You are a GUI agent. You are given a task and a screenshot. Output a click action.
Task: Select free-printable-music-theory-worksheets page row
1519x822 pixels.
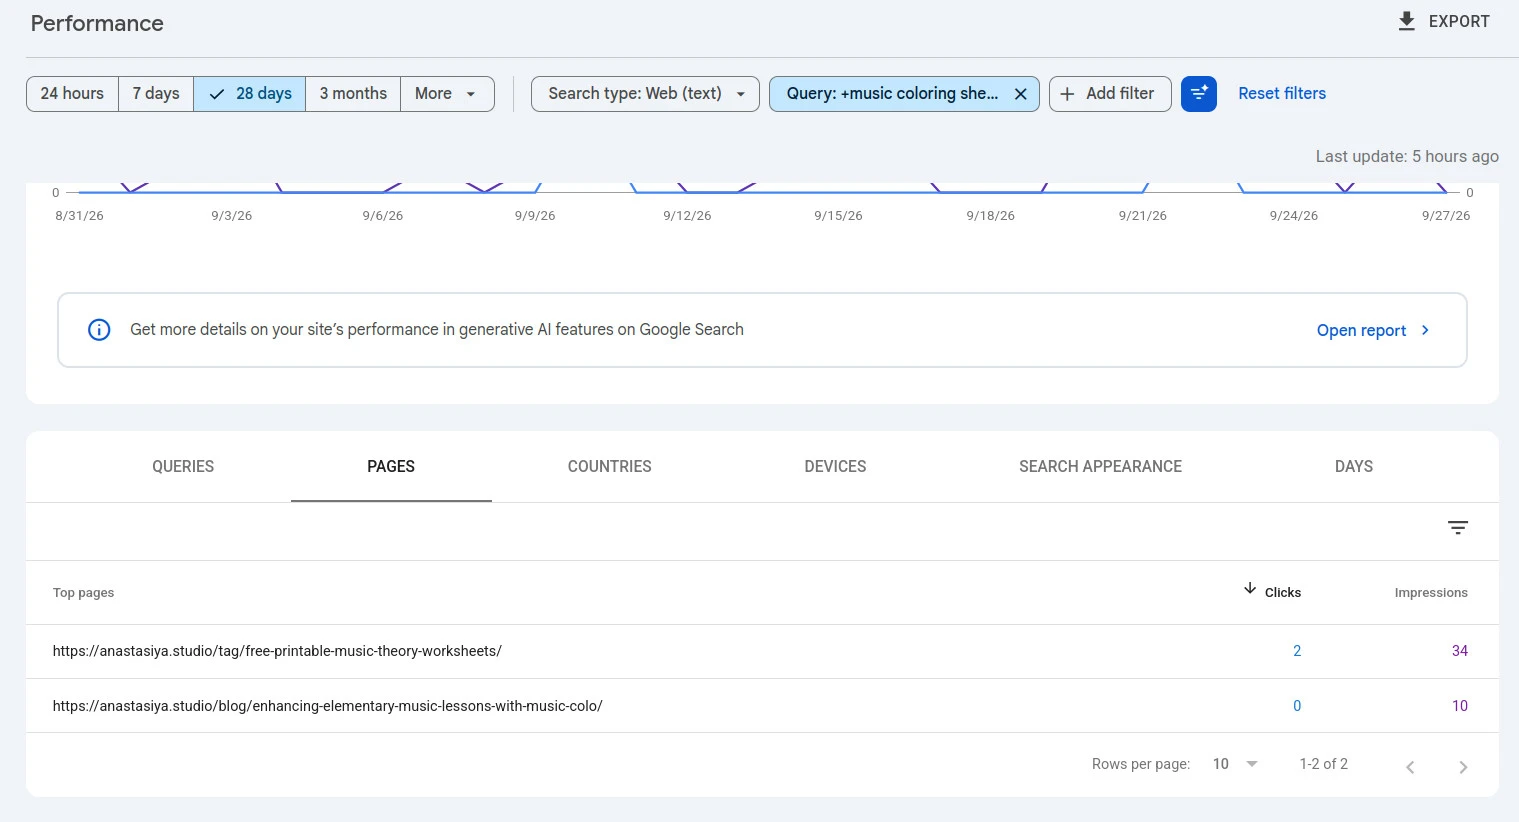click(762, 651)
